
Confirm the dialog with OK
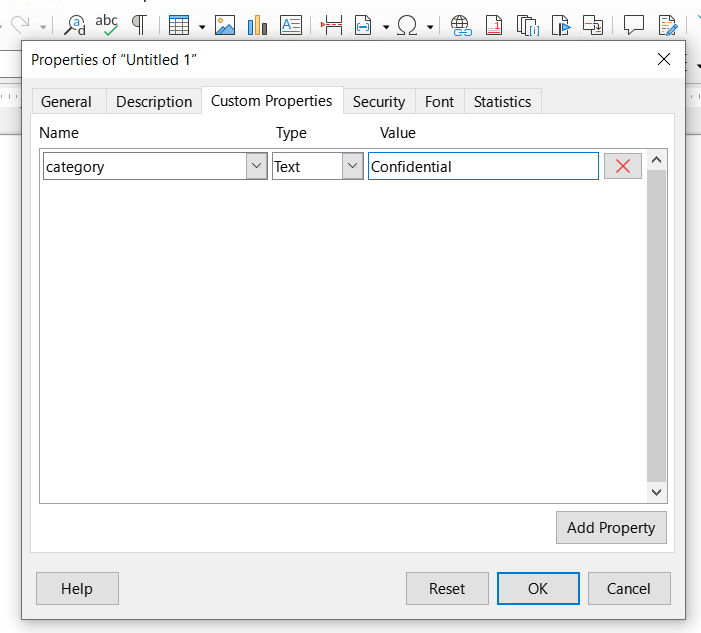pos(538,589)
